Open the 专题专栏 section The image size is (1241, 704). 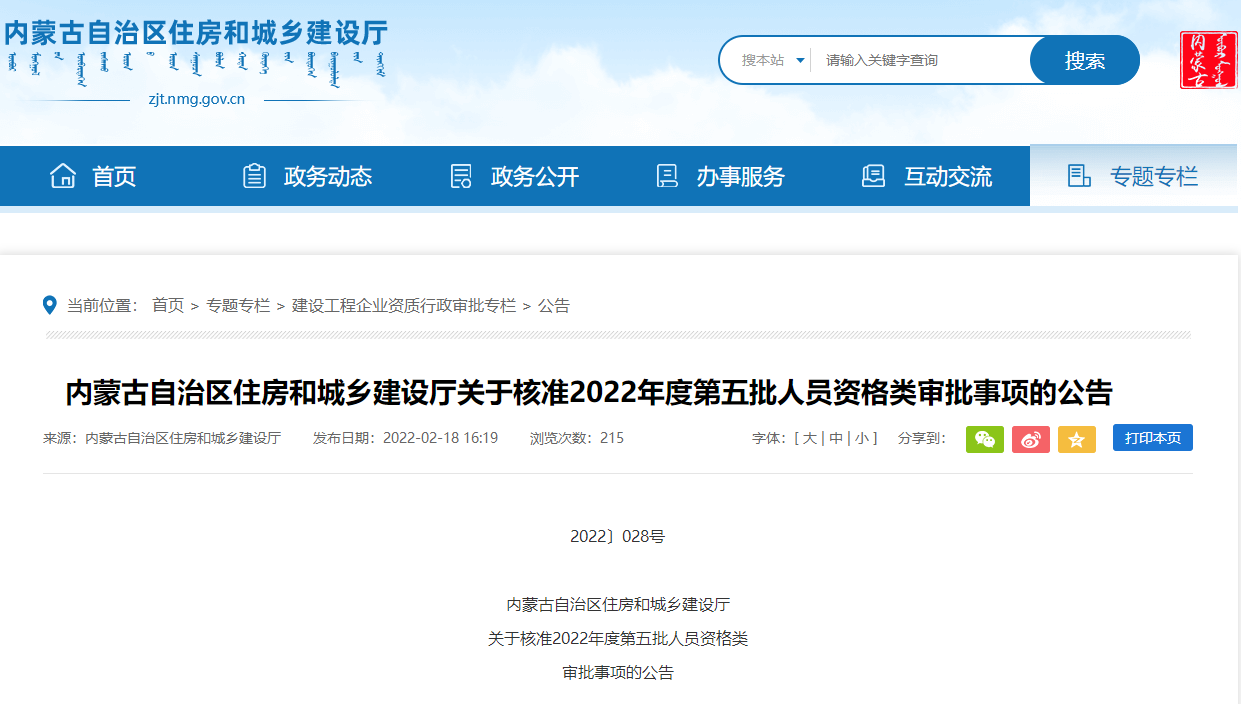[x=1153, y=175]
